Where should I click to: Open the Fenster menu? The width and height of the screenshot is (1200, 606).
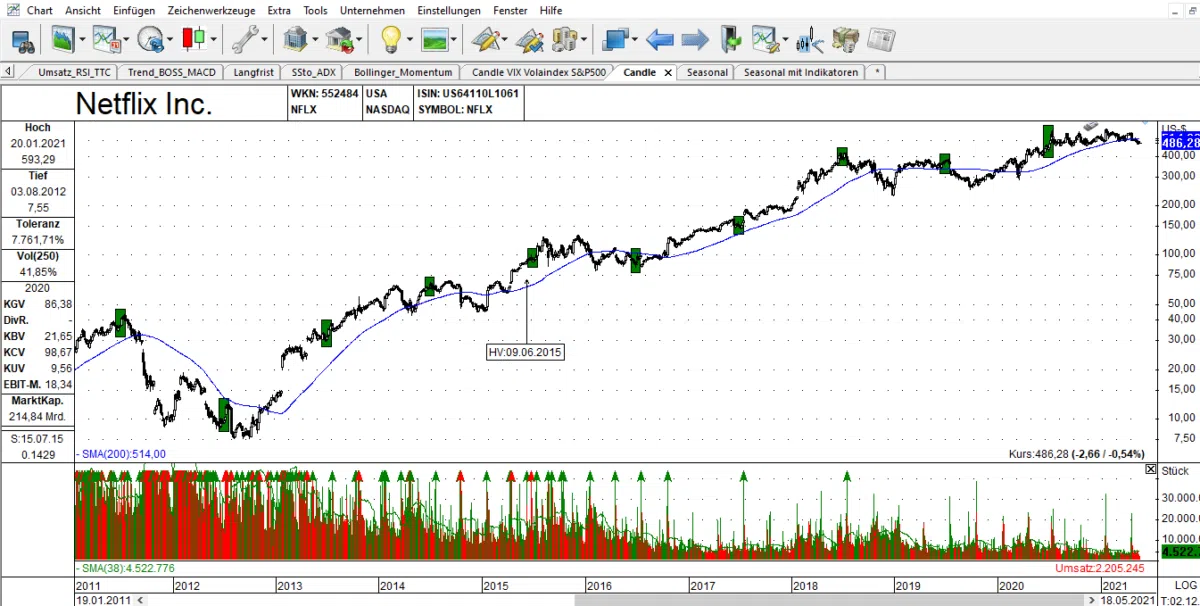(511, 10)
